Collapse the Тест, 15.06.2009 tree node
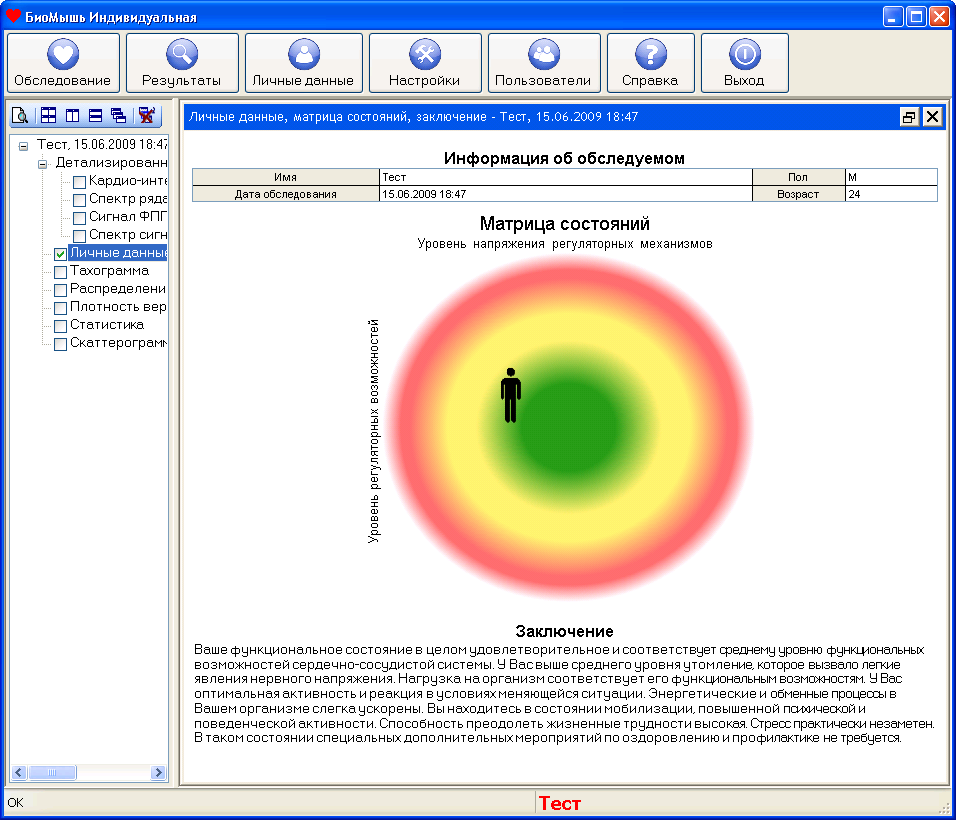This screenshot has width=956, height=820. [23, 146]
